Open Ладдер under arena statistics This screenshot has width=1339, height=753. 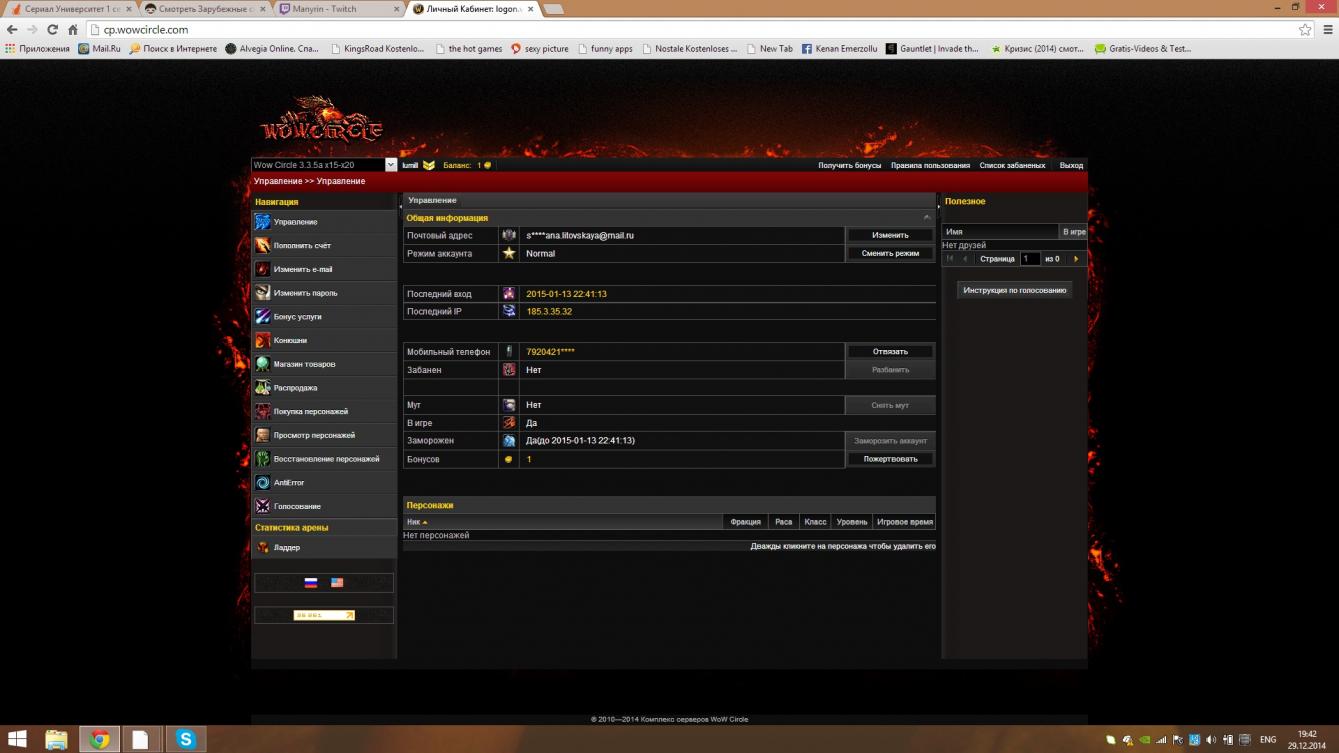(286, 548)
